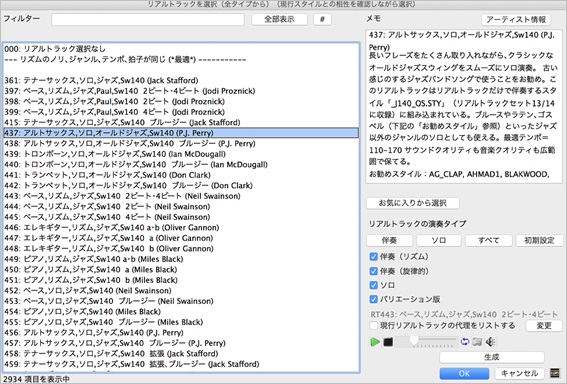567x384 pixels.
Task: Uncheck 伴奏（リズム） checkbox
Action: pos(374,257)
